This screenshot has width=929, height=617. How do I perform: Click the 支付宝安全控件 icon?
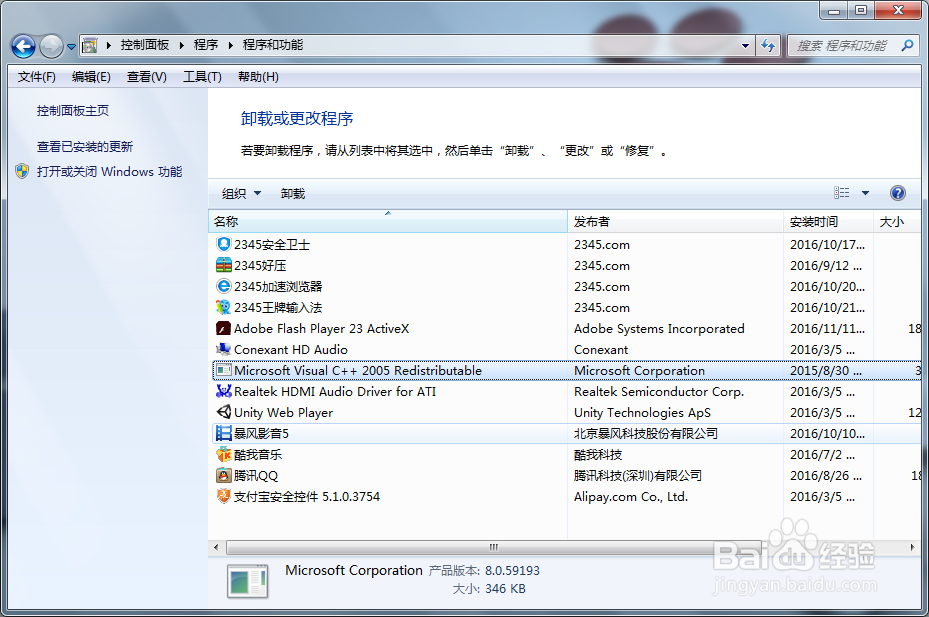click(x=223, y=496)
